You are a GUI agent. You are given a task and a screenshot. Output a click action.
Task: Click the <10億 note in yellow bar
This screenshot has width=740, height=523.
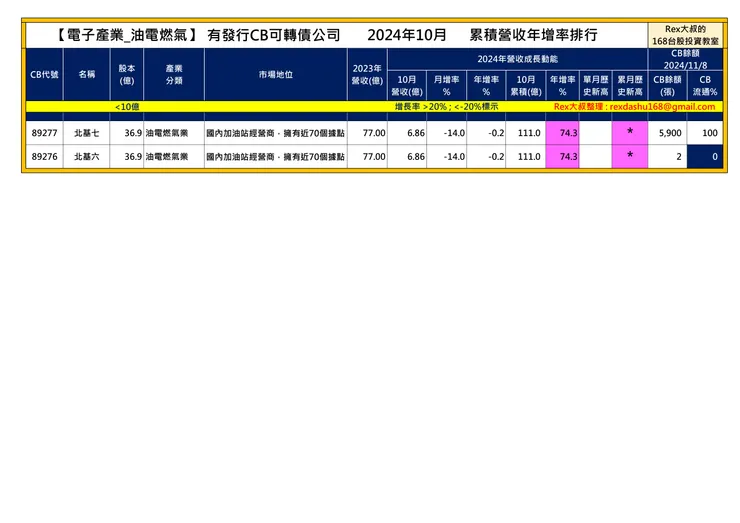[127, 107]
